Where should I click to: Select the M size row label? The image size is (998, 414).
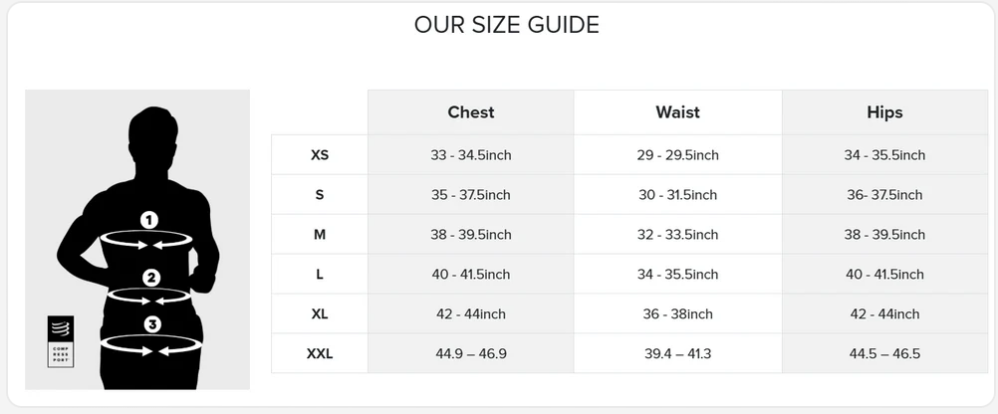pos(320,234)
